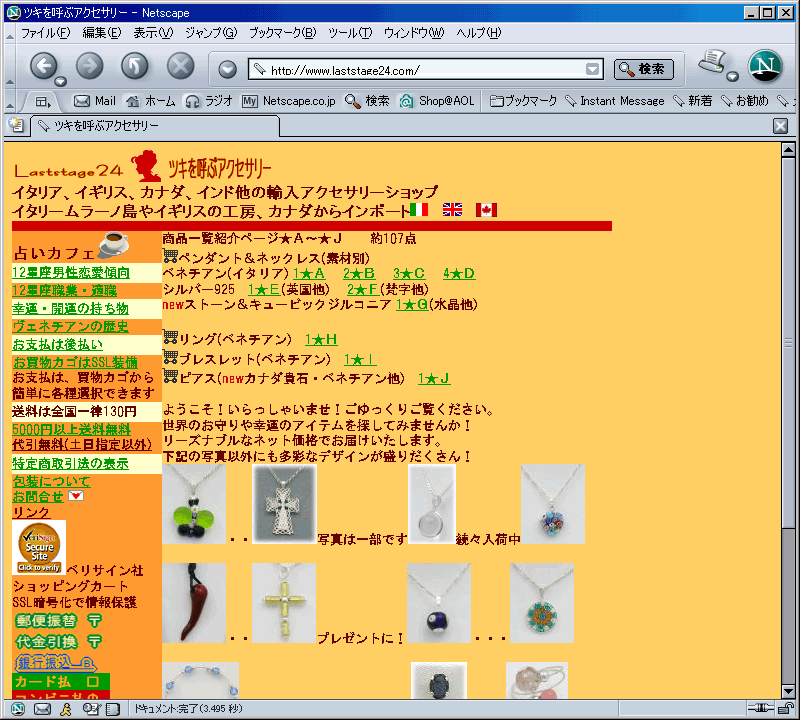The image size is (800, 720).
Task: Collapse the navigation toolbar grippy
Action: [10, 67]
